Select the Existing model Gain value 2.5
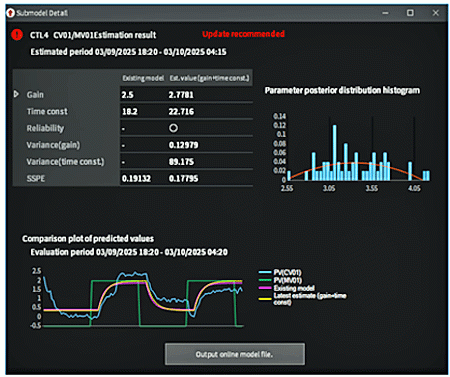Viewport: 450px width, 377px height. click(128, 95)
